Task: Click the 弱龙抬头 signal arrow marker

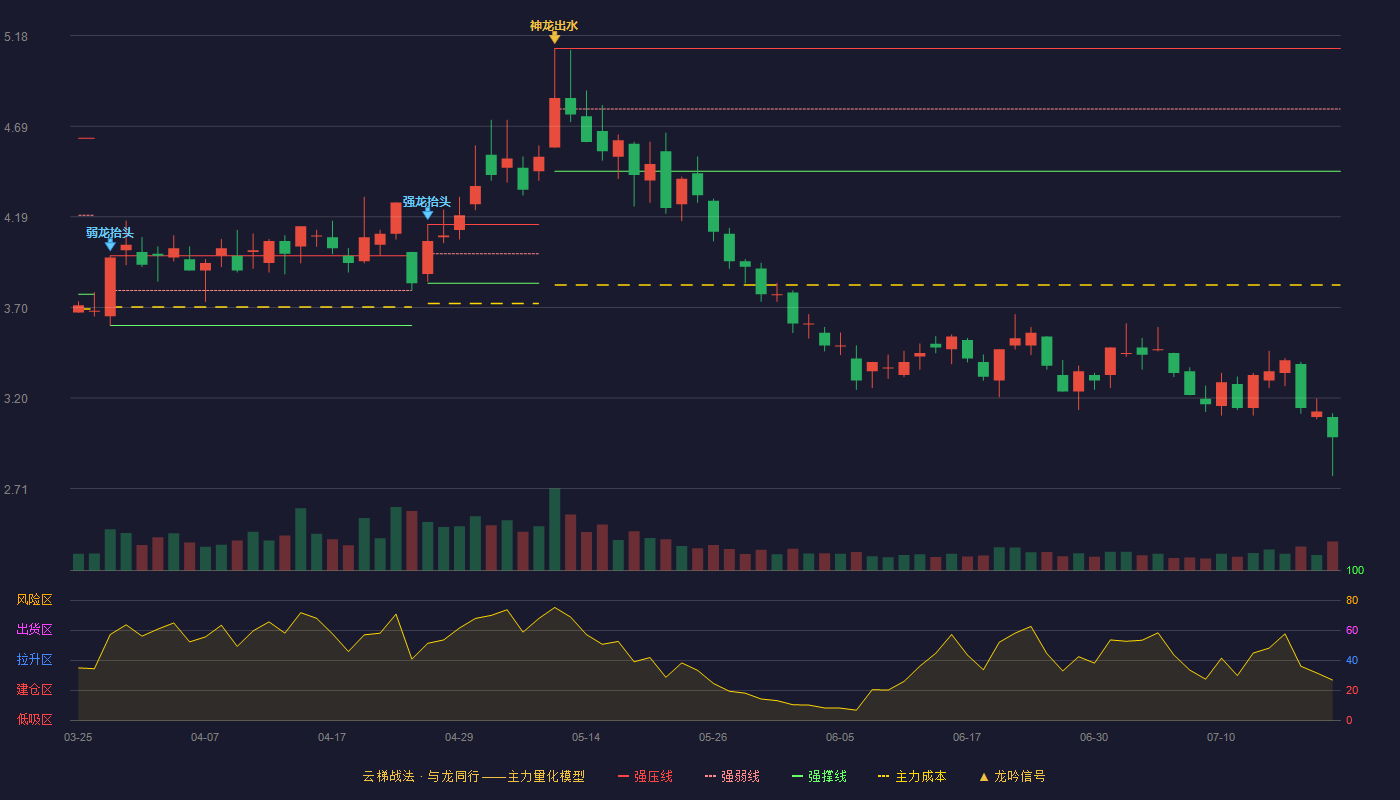Action: click(110, 245)
